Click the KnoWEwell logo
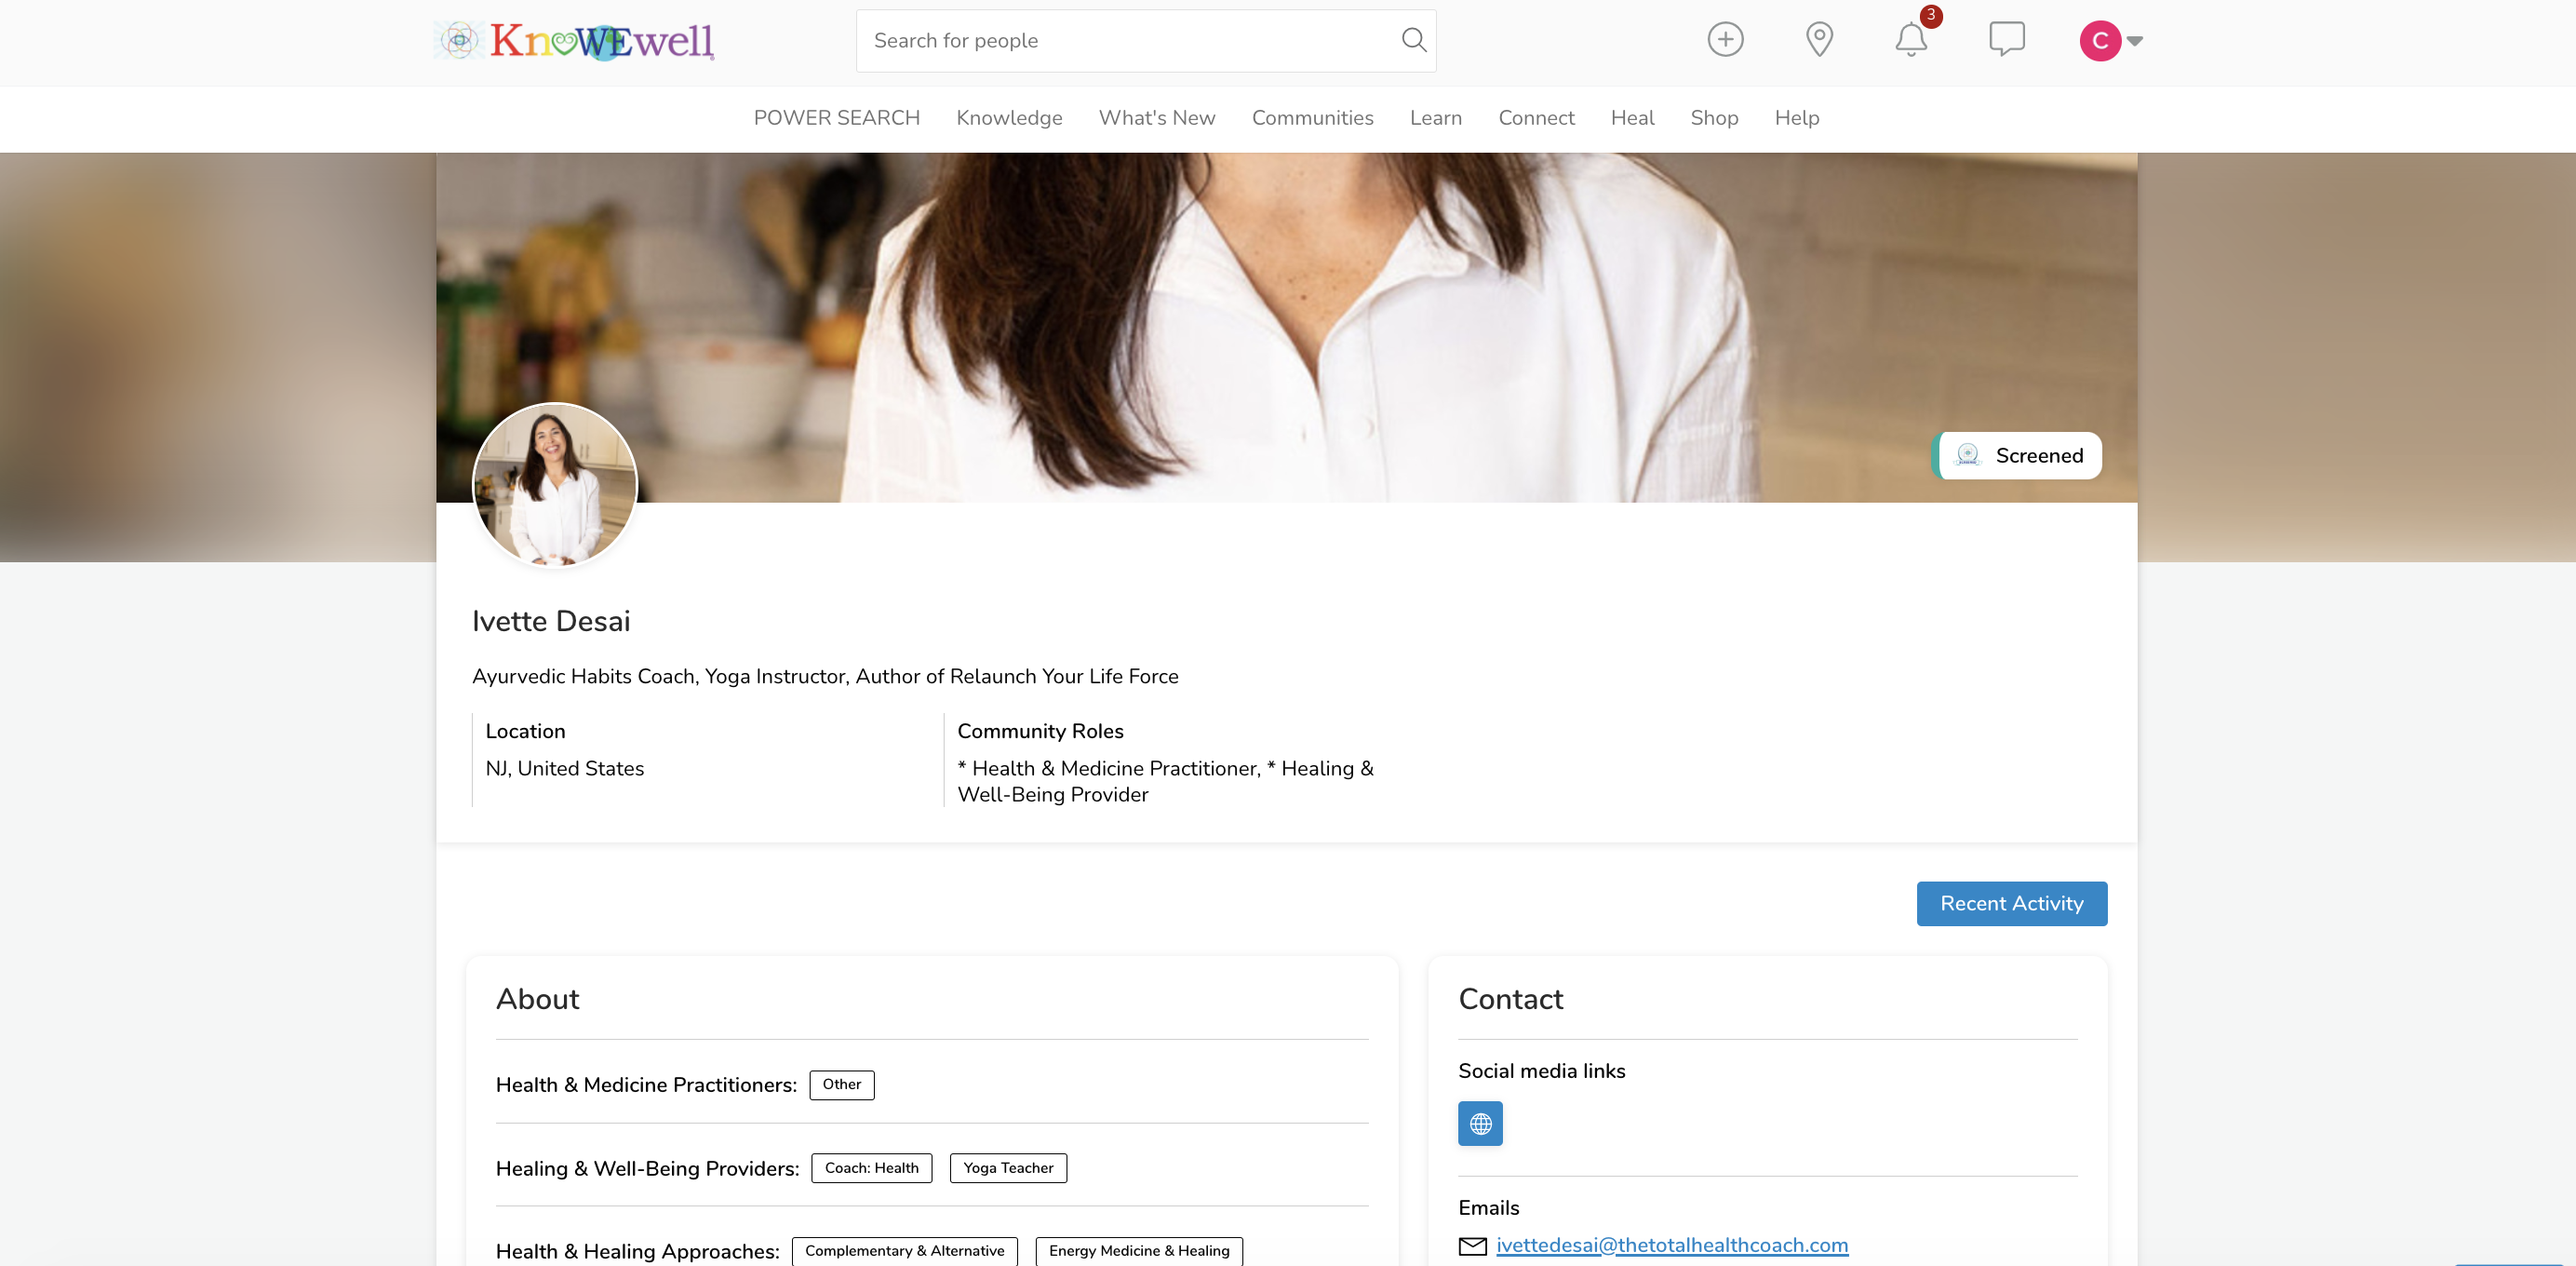Screen dimensions: 2576x1266 pos(575,41)
